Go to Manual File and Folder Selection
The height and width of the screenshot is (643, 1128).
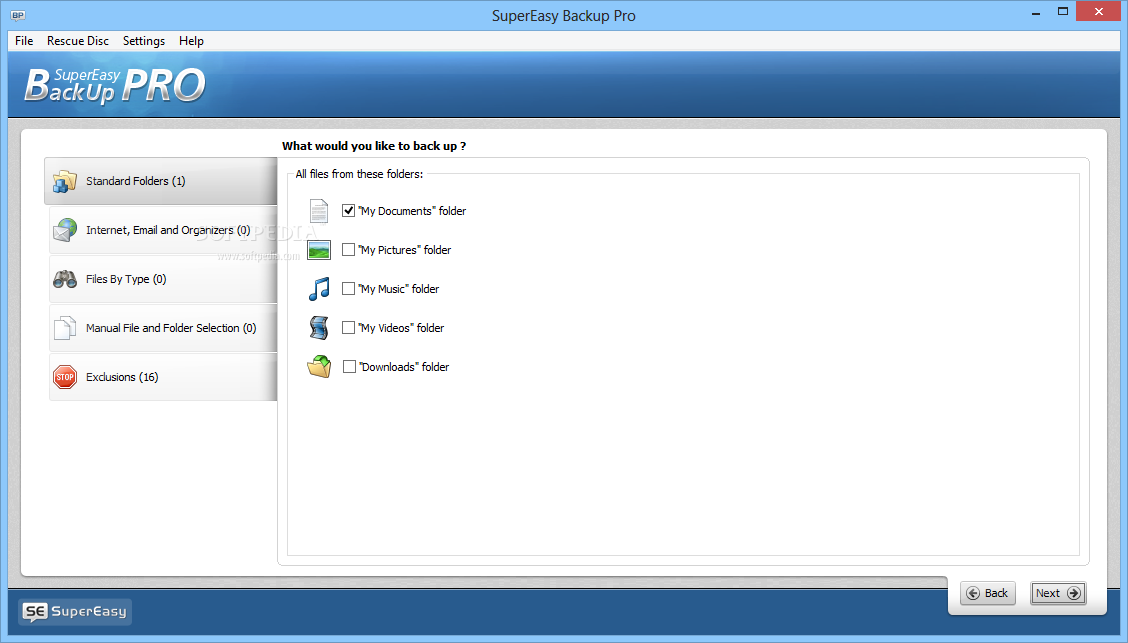(163, 328)
